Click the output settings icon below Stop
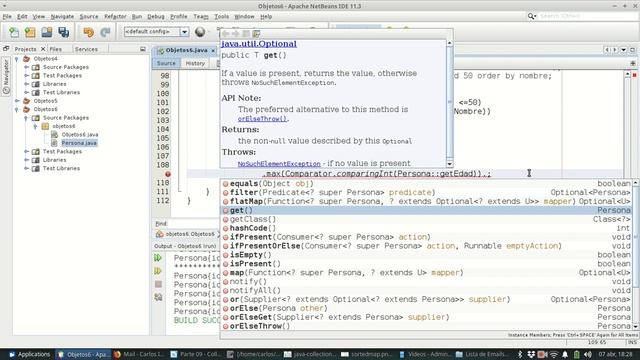The height and width of the screenshot is (360, 640). click(x=158, y=297)
